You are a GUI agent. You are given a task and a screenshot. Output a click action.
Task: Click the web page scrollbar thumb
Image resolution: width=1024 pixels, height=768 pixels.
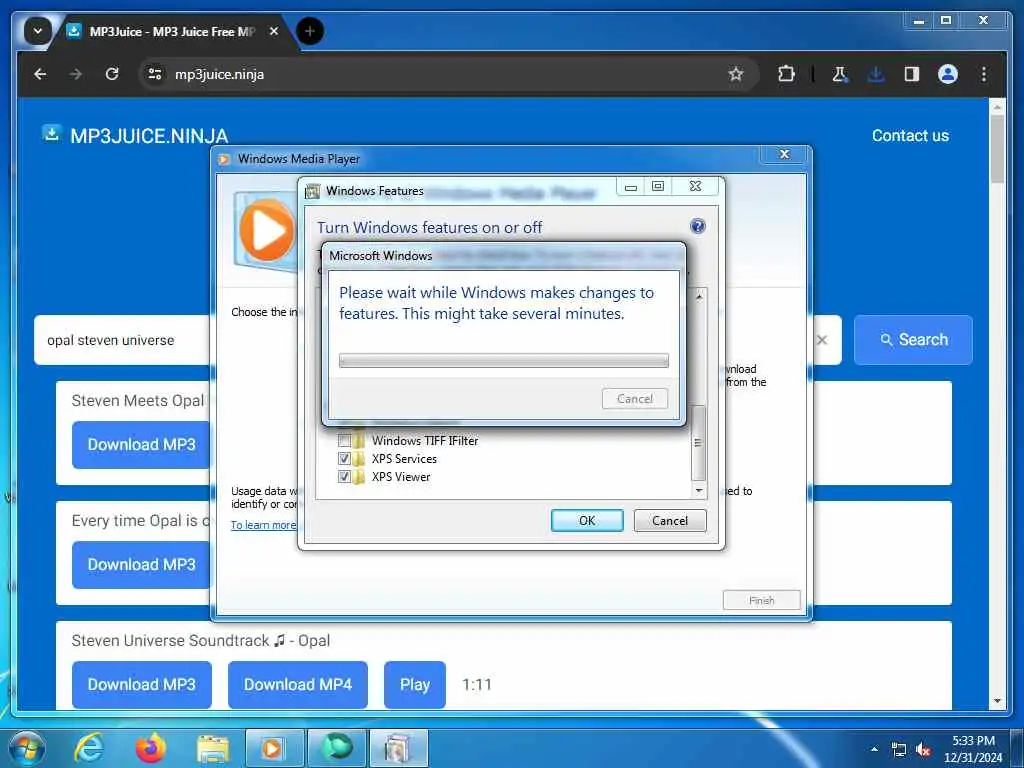pos(997,149)
